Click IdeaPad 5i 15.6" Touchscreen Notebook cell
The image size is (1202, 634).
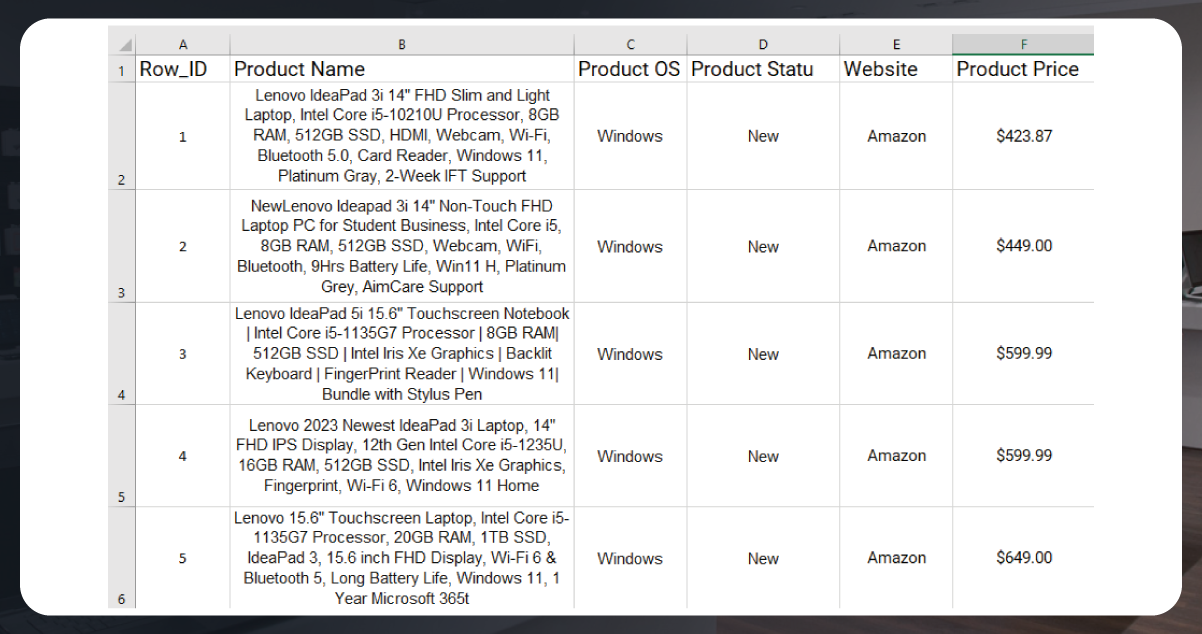pyautogui.click(x=402, y=354)
